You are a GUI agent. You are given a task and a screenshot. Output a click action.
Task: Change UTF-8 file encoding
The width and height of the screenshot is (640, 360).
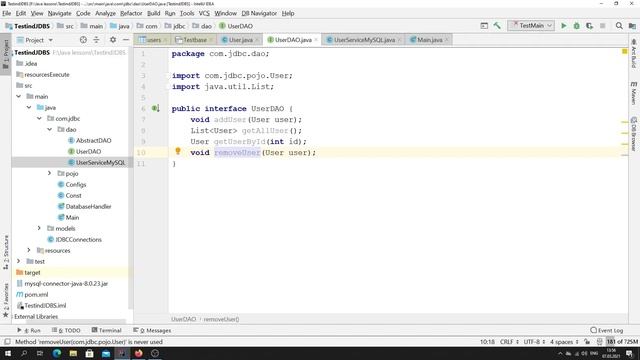[x=534, y=342]
